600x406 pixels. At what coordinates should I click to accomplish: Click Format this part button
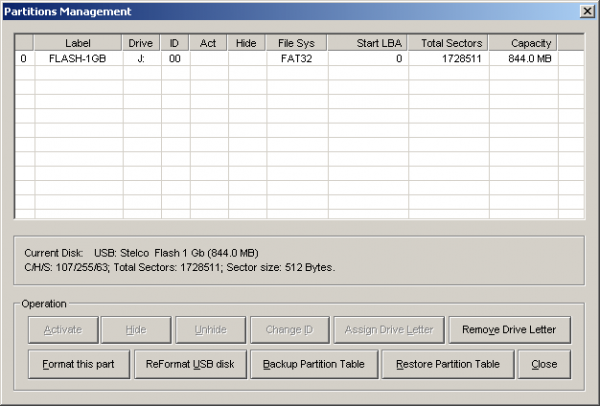79,364
